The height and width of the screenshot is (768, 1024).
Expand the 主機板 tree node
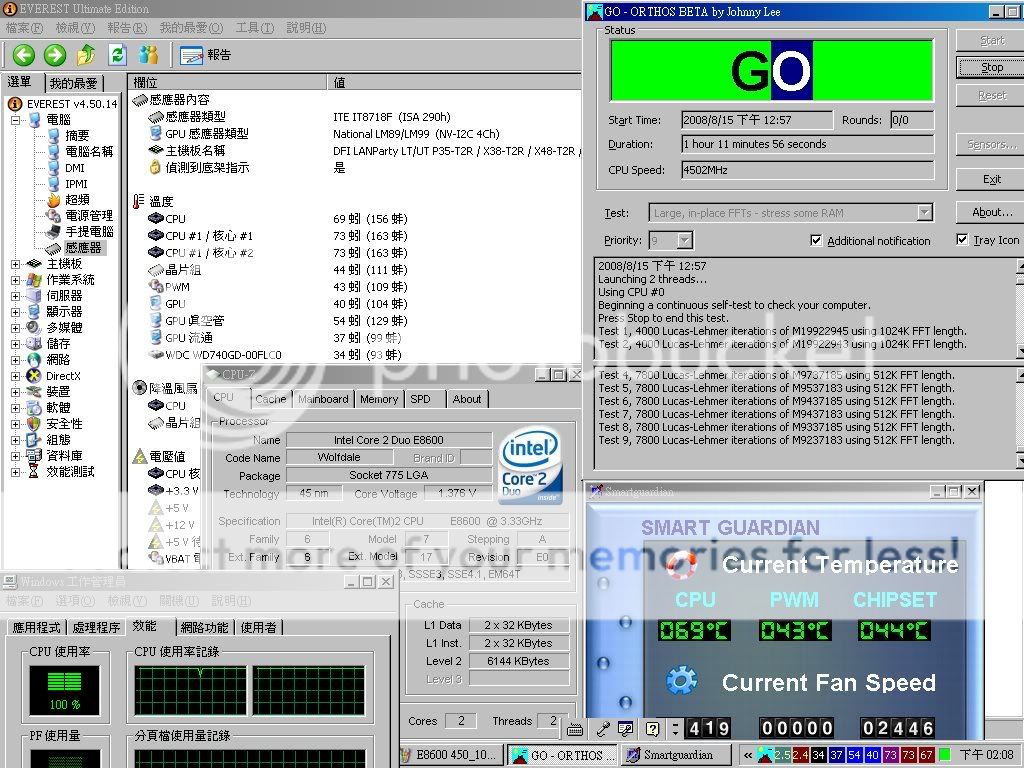click(16, 264)
